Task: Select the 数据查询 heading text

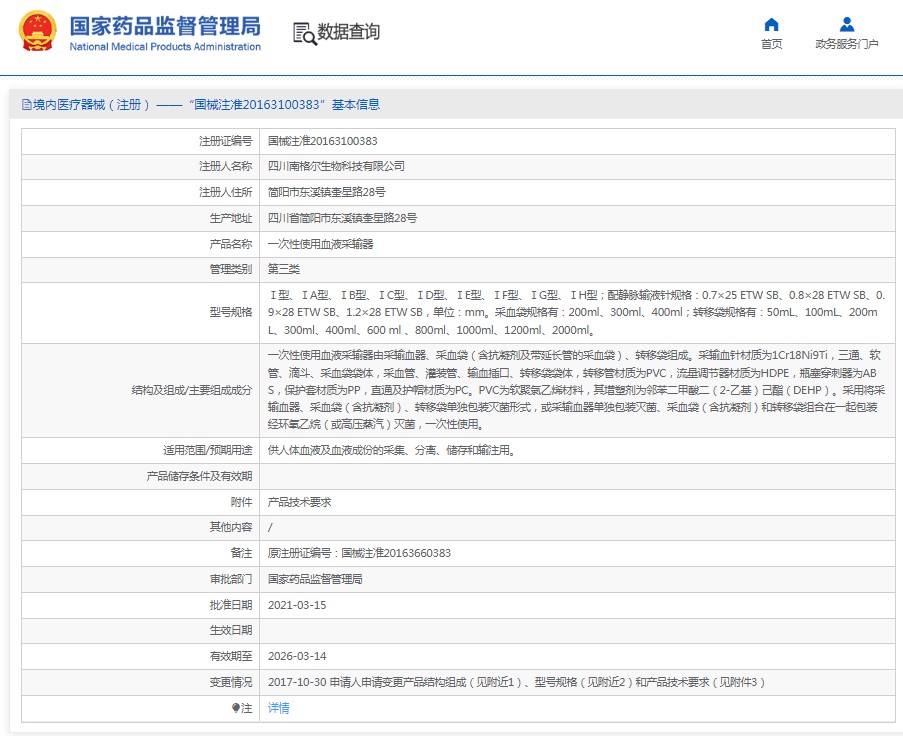Action: pos(348,32)
